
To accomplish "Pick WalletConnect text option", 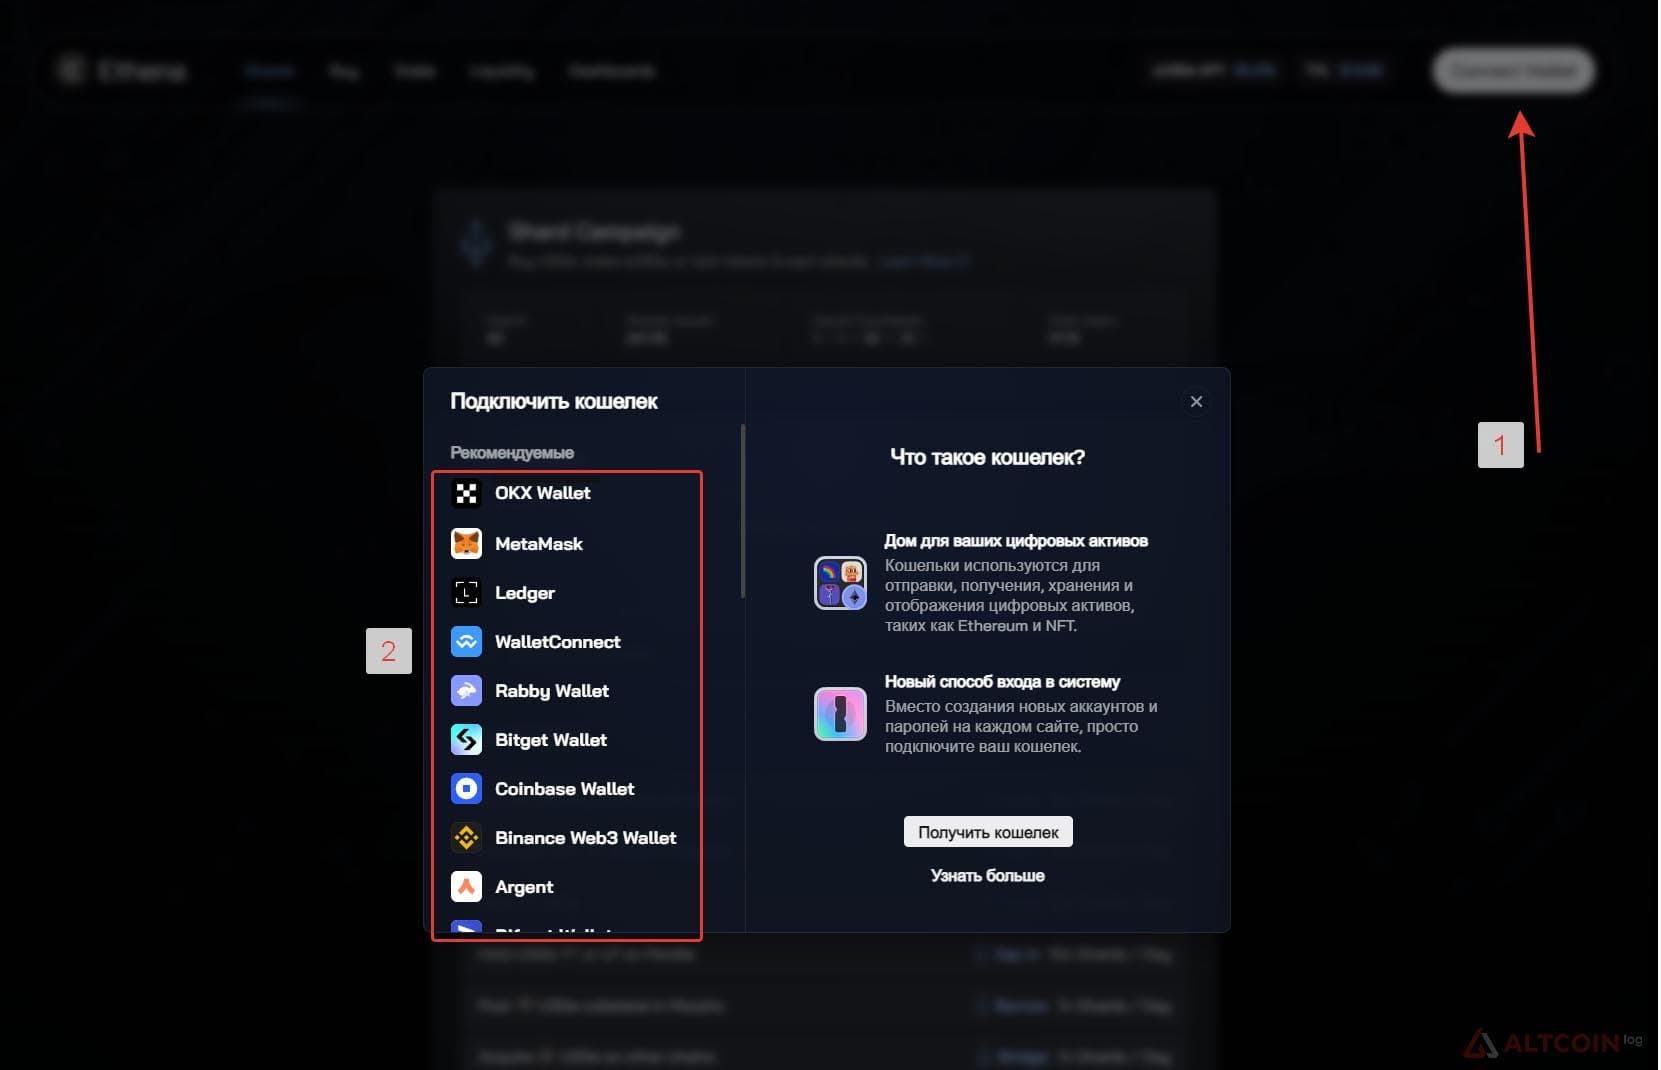I will (558, 642).
